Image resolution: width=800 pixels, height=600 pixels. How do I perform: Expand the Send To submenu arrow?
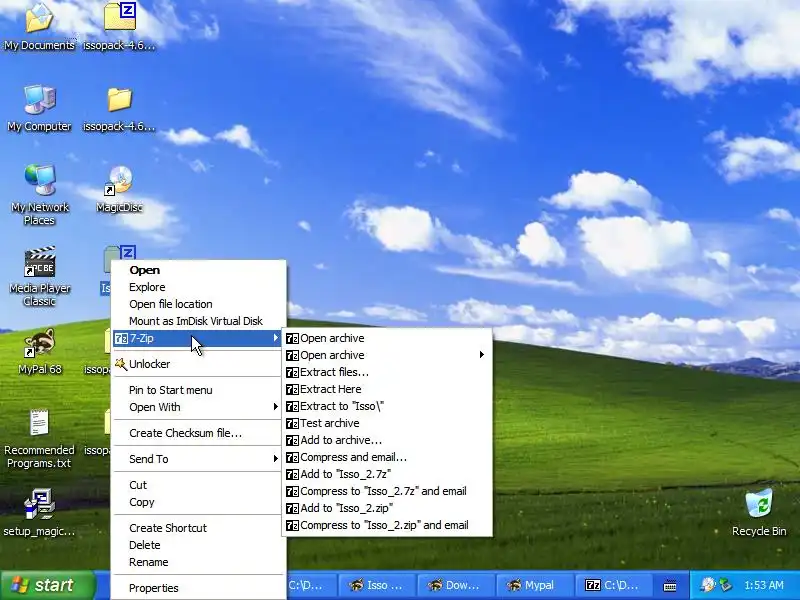point(276,459)
